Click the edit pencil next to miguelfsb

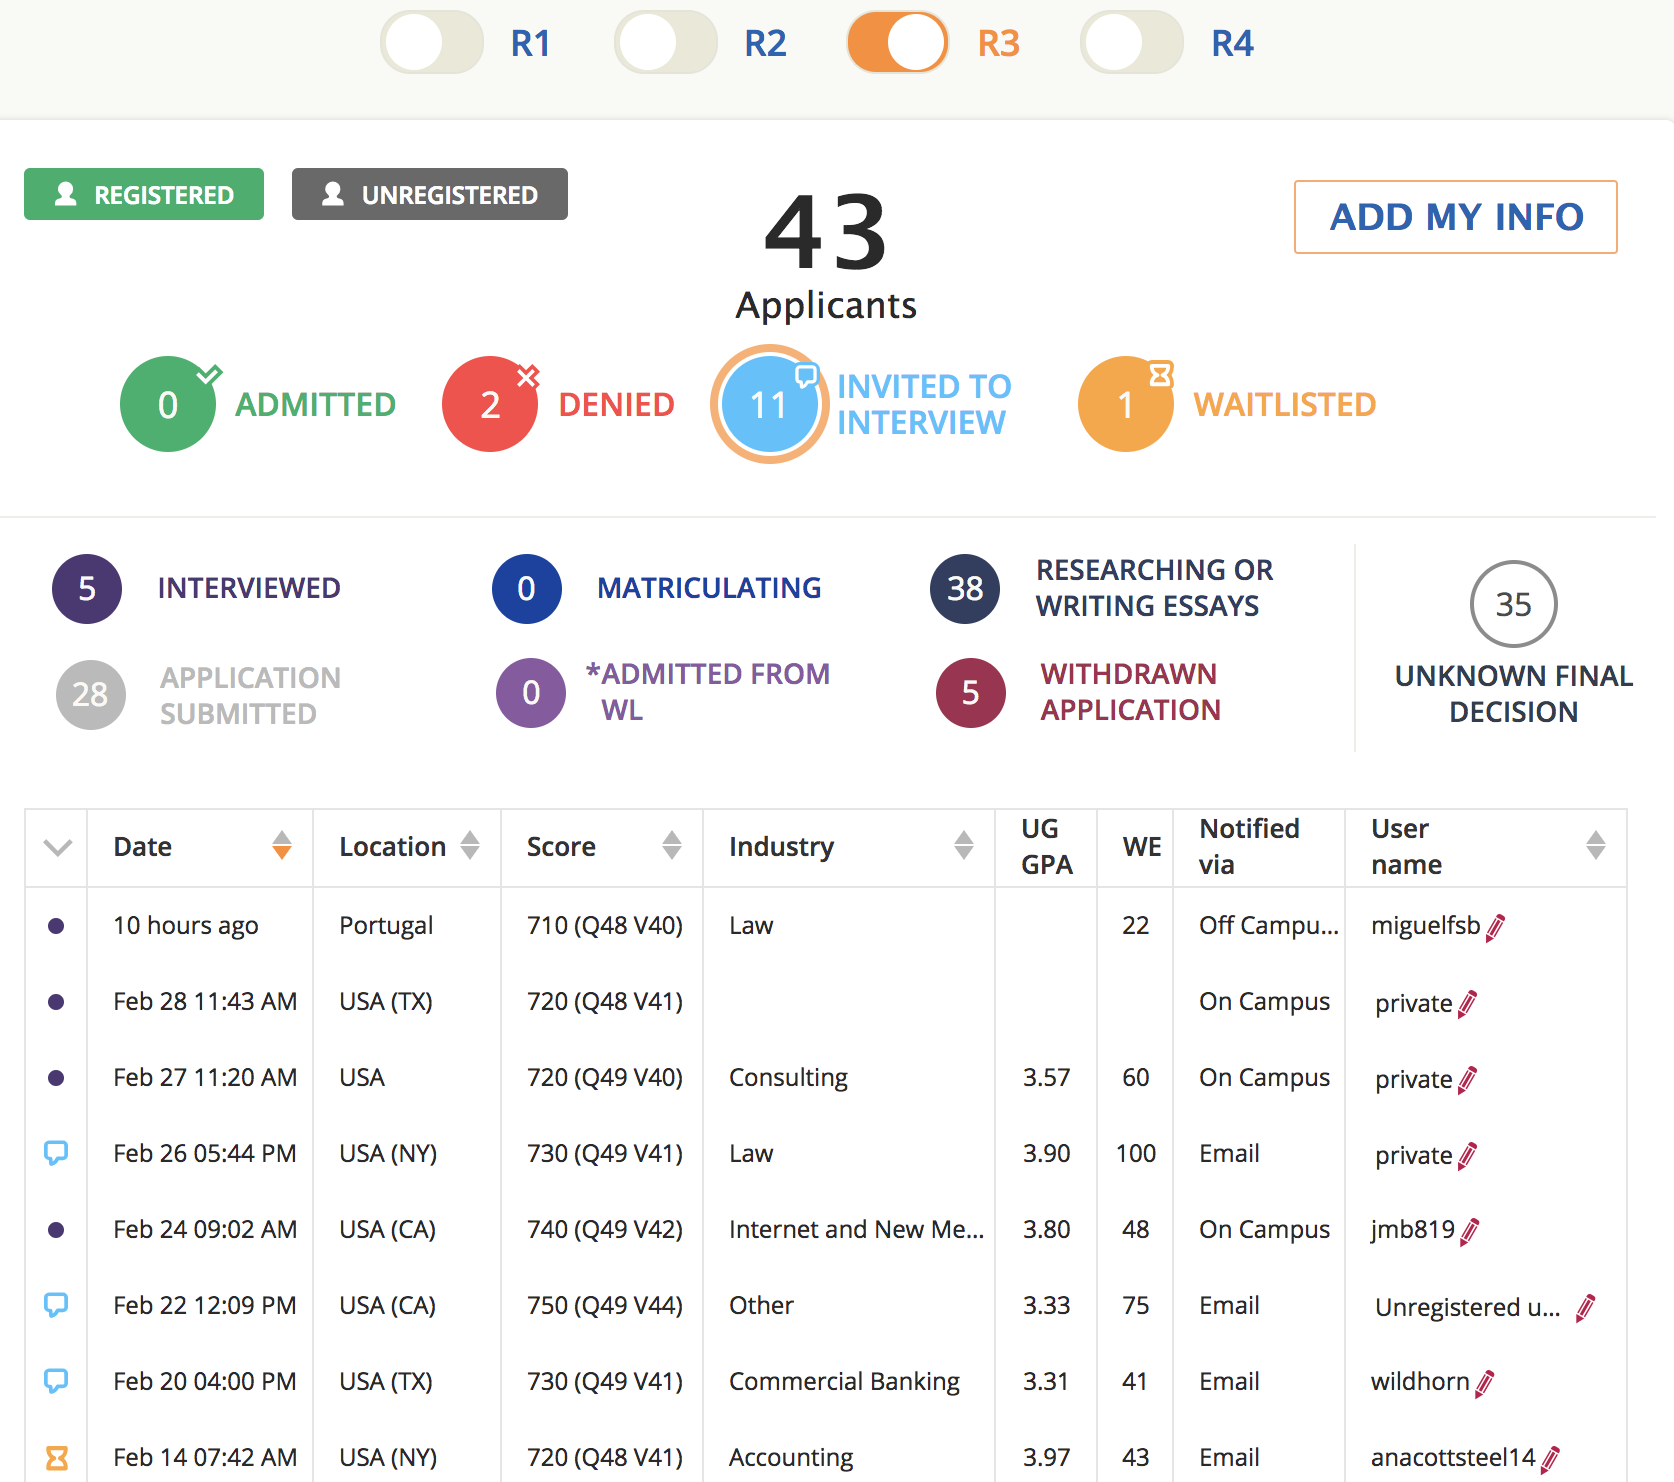coord(1494,926)
